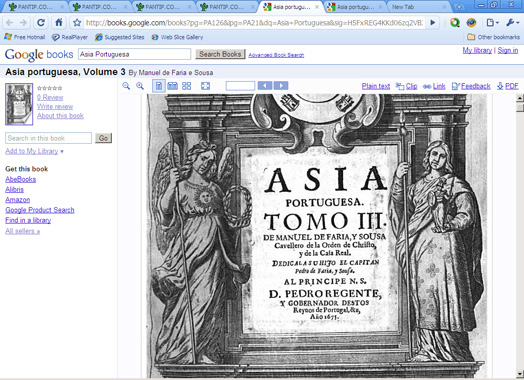Show All sellers
The height and width of the screenshot is (380, 524).
[22, 231]
